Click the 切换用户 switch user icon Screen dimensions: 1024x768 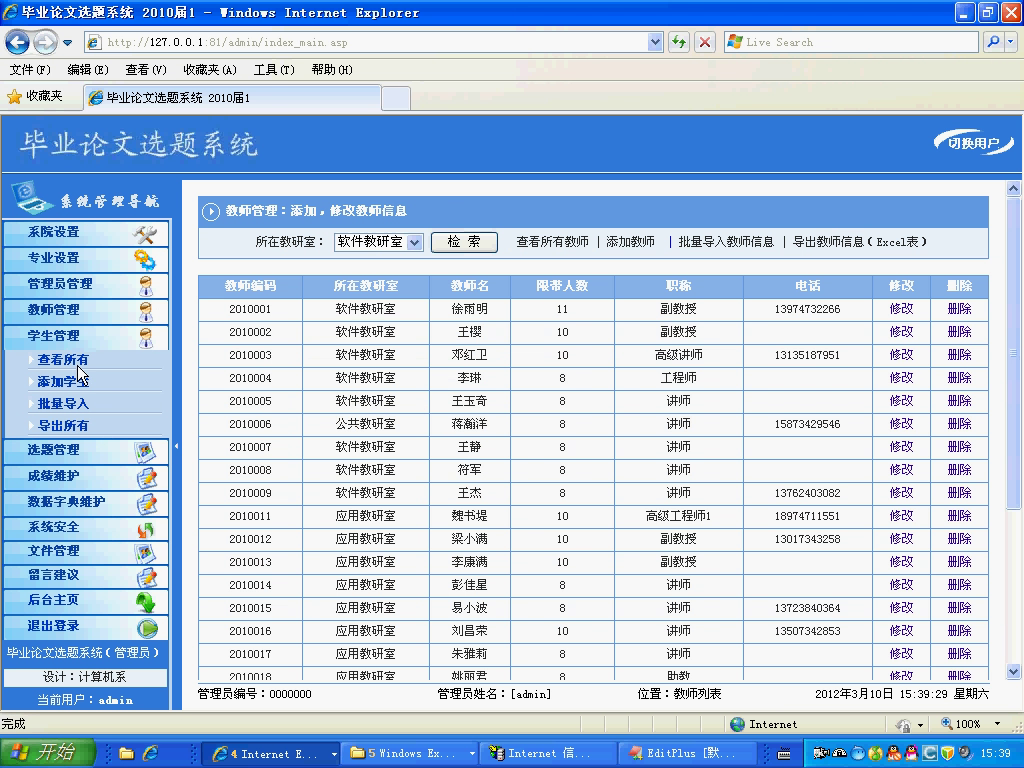973,142
